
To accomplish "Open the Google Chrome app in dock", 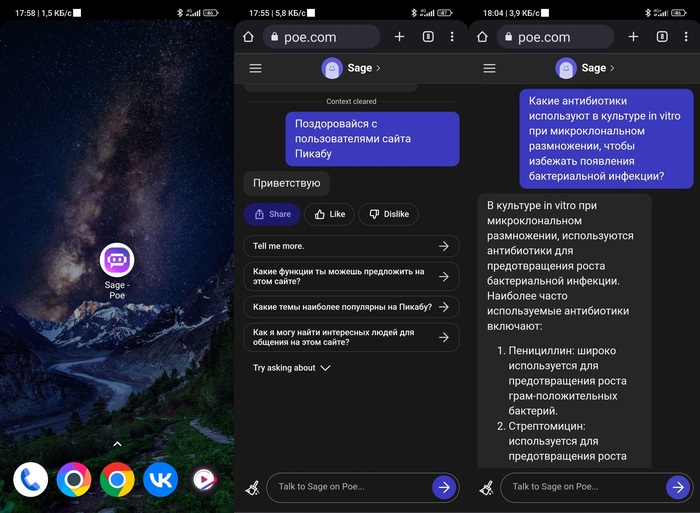I will [x=117, y=480].
